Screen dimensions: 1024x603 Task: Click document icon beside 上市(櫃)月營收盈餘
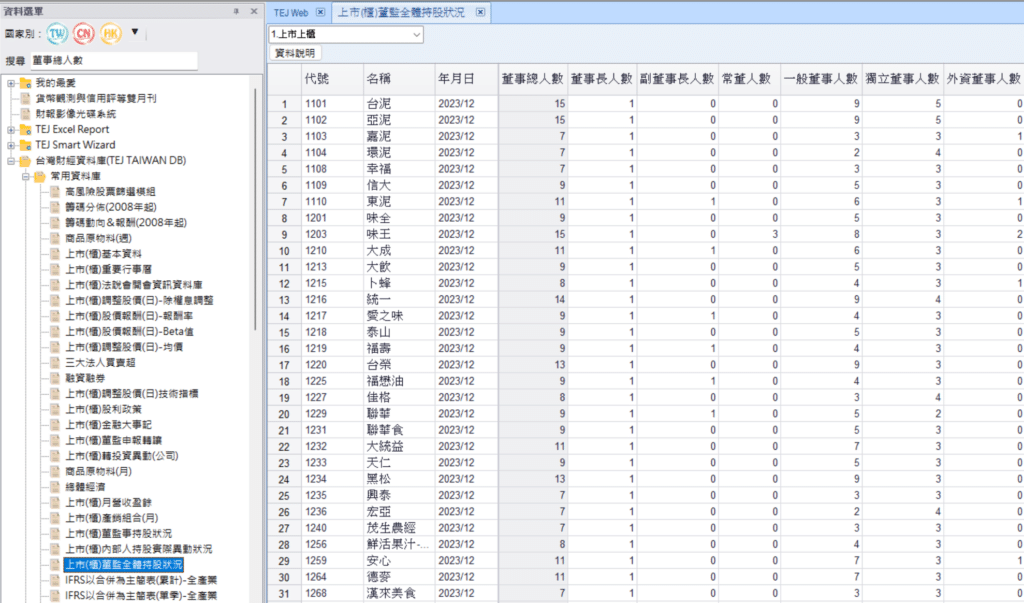(55, 503)
